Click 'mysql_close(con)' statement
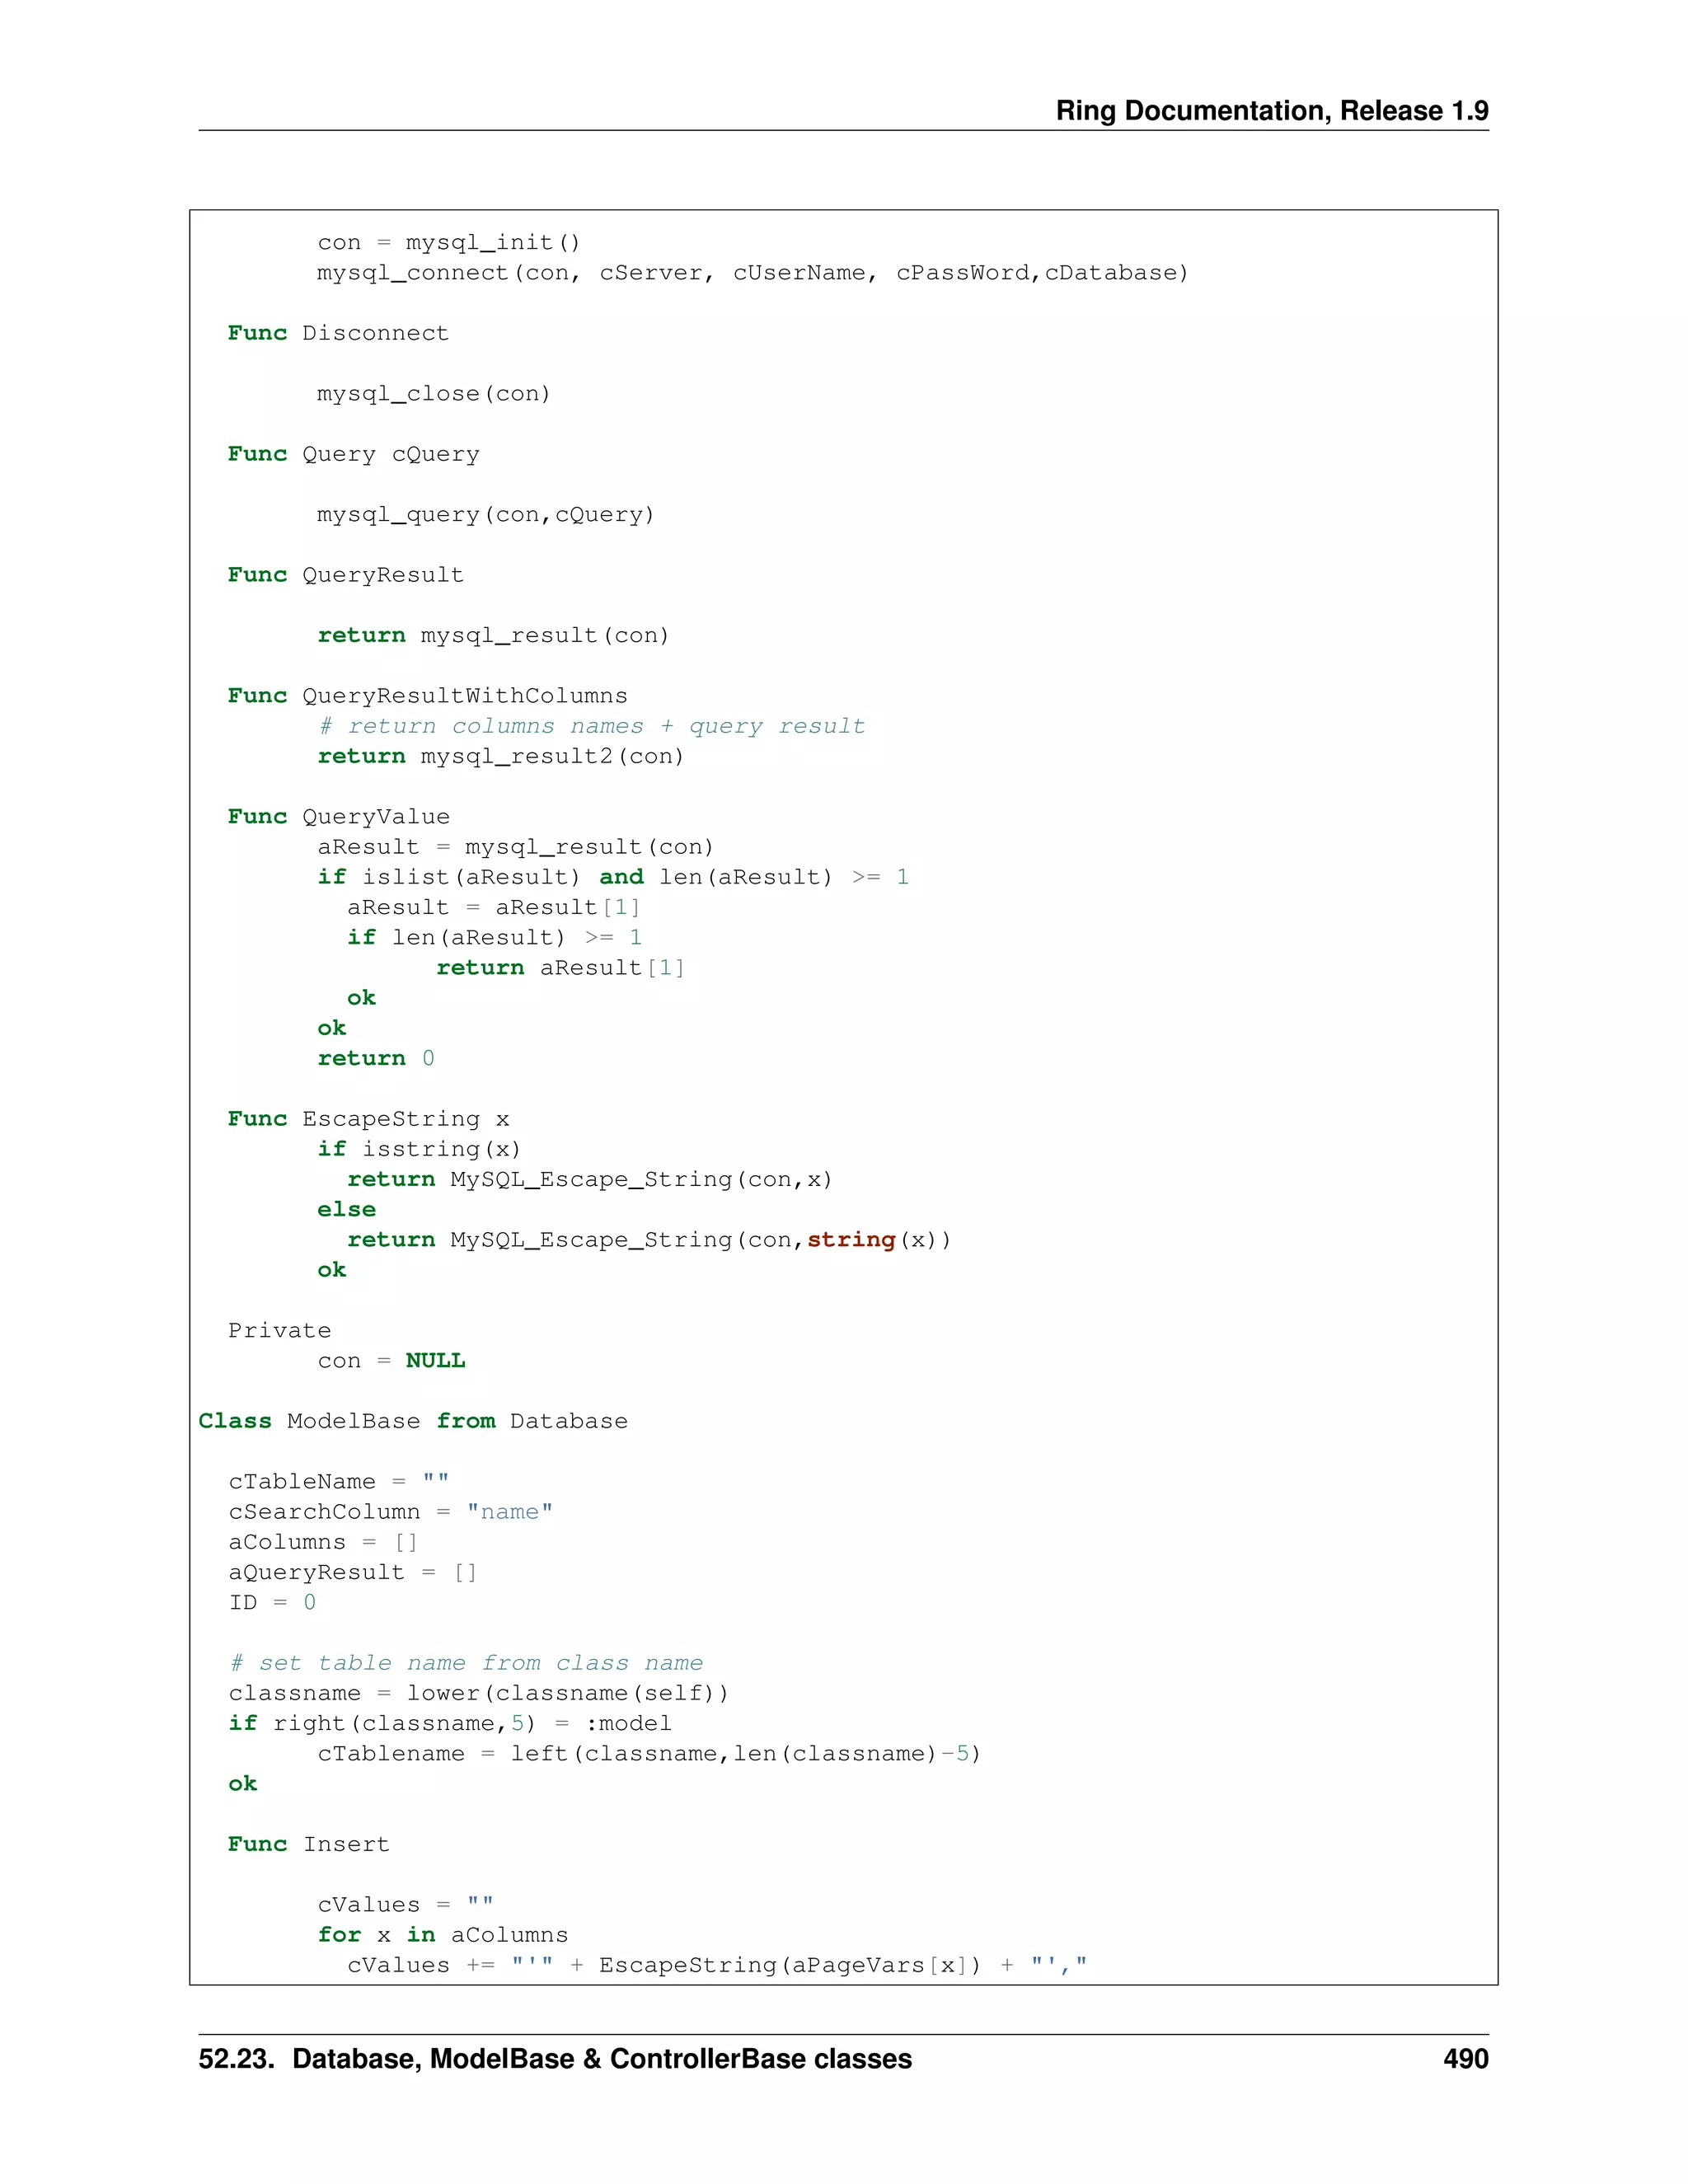The height and width of the screenshot is (2184, 1688). pyautogui.click(x=434, y=394)
